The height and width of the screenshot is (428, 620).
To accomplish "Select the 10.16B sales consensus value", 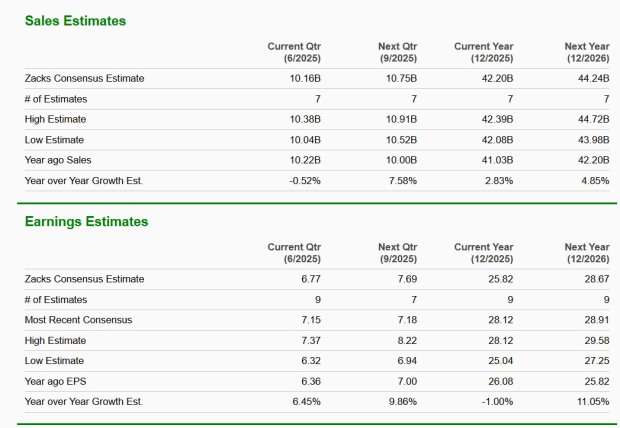I will [304, 78].
